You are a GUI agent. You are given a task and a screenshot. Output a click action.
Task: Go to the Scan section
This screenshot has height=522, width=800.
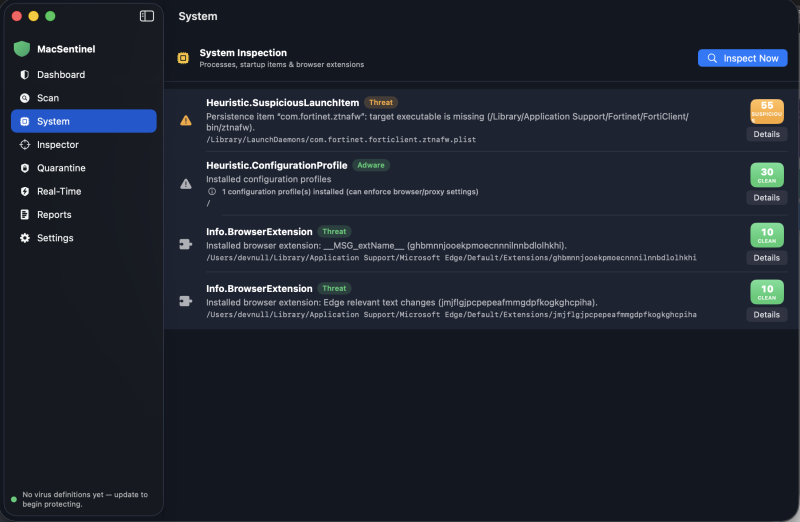point(84,98)
